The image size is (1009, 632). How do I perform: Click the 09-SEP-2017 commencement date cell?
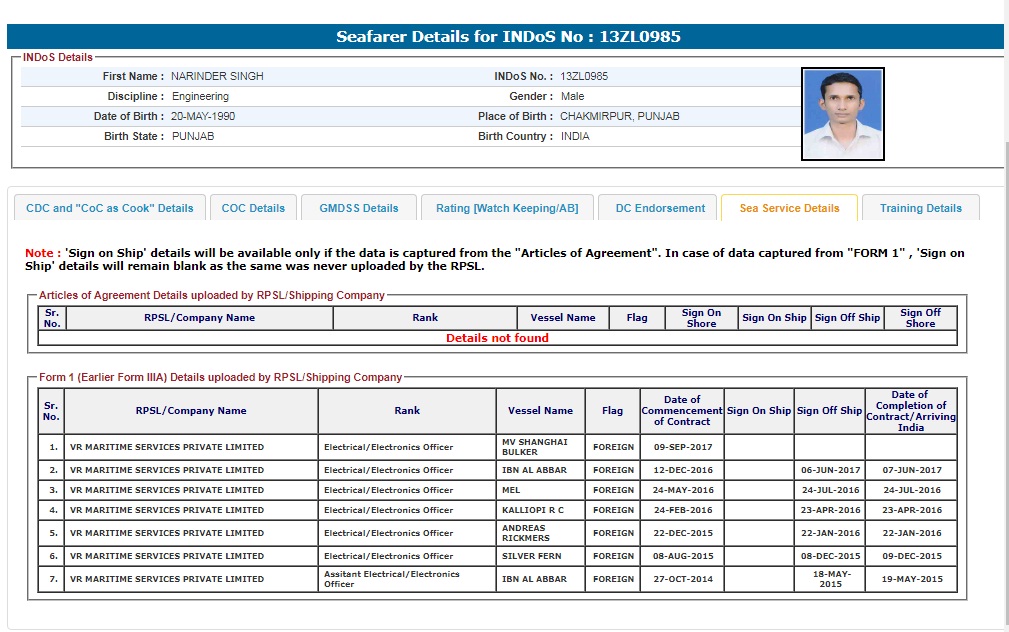click(x=683, y=447)
